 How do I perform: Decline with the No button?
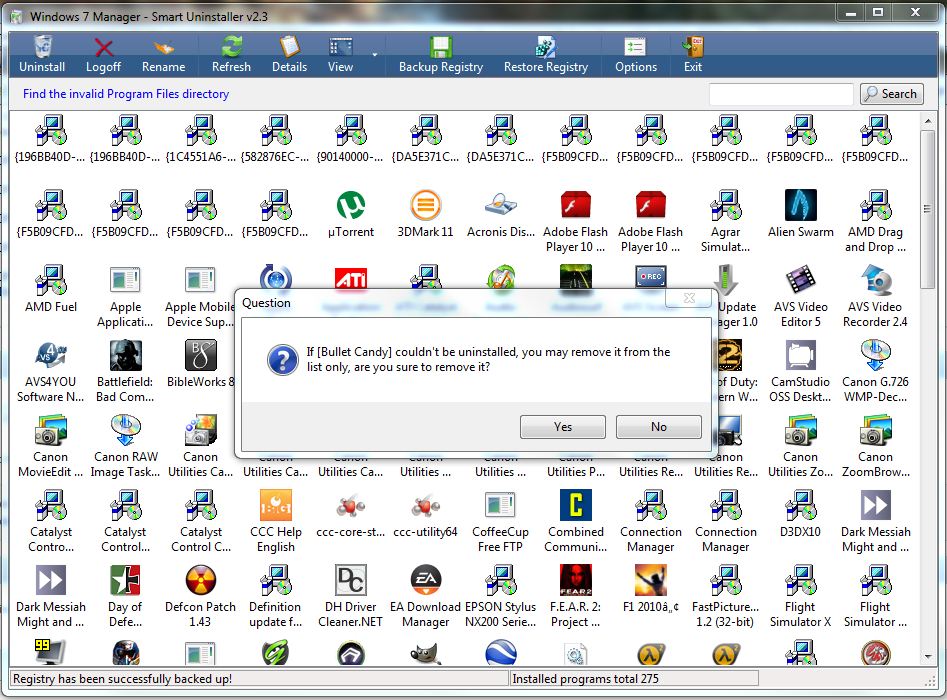(658, 427)
